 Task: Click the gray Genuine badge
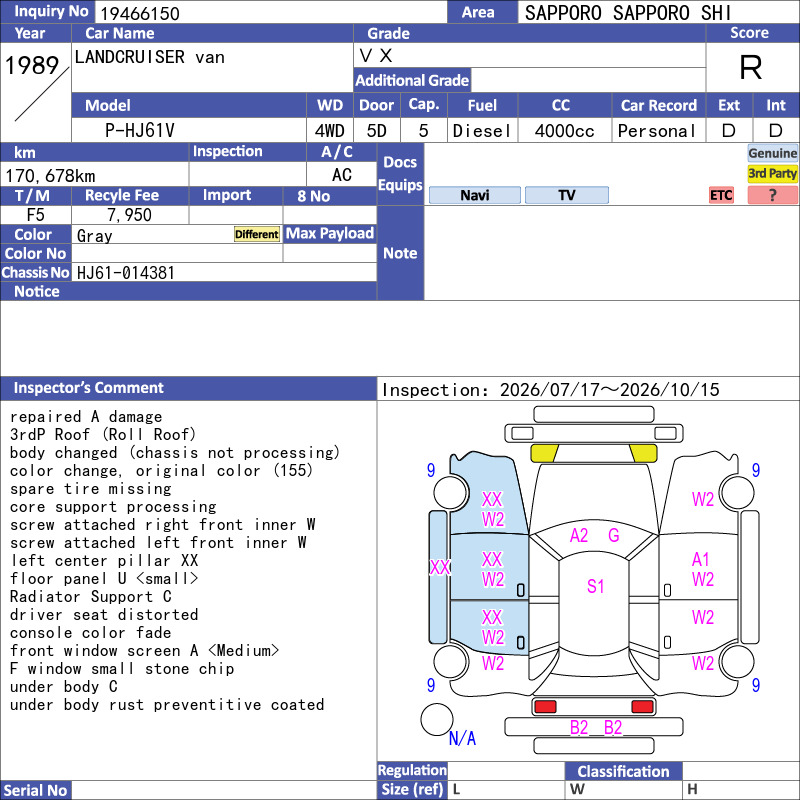772,153
